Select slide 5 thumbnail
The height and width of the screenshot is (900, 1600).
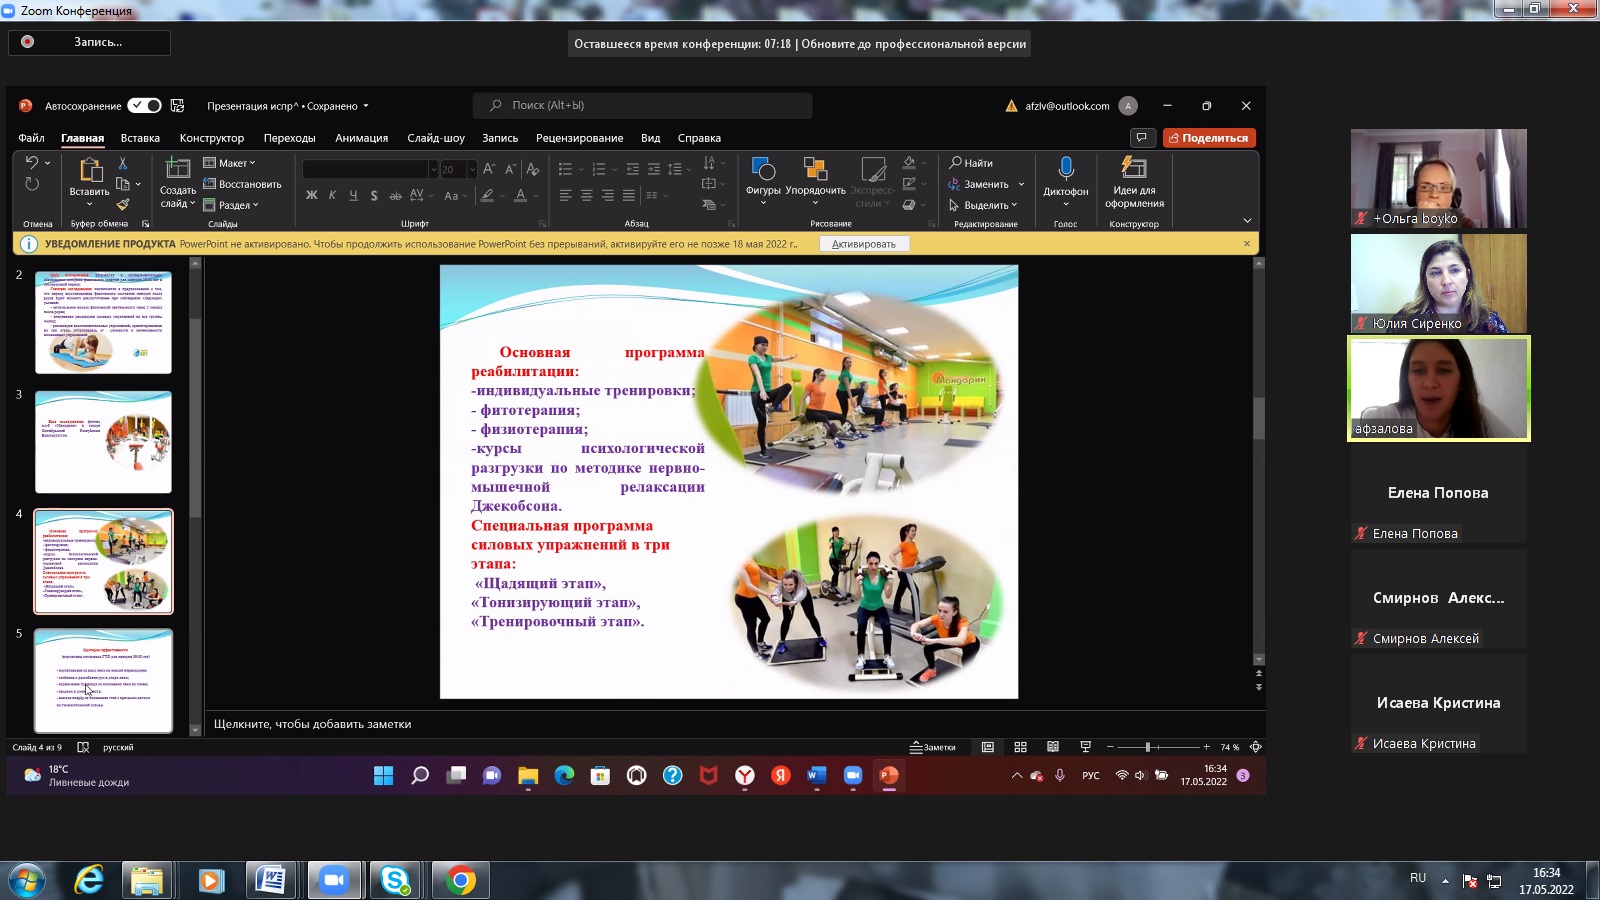[103, 680]
